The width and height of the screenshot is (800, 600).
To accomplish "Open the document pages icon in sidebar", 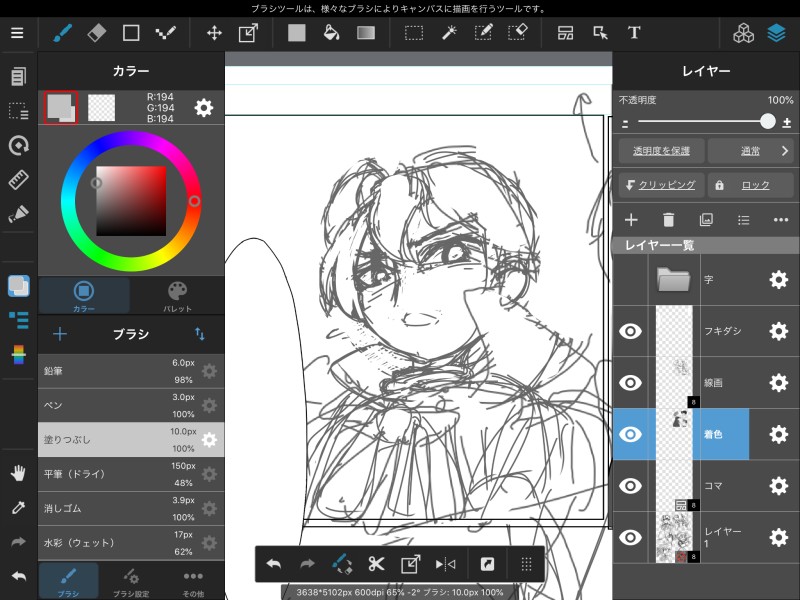I will (x=18, y=77).
